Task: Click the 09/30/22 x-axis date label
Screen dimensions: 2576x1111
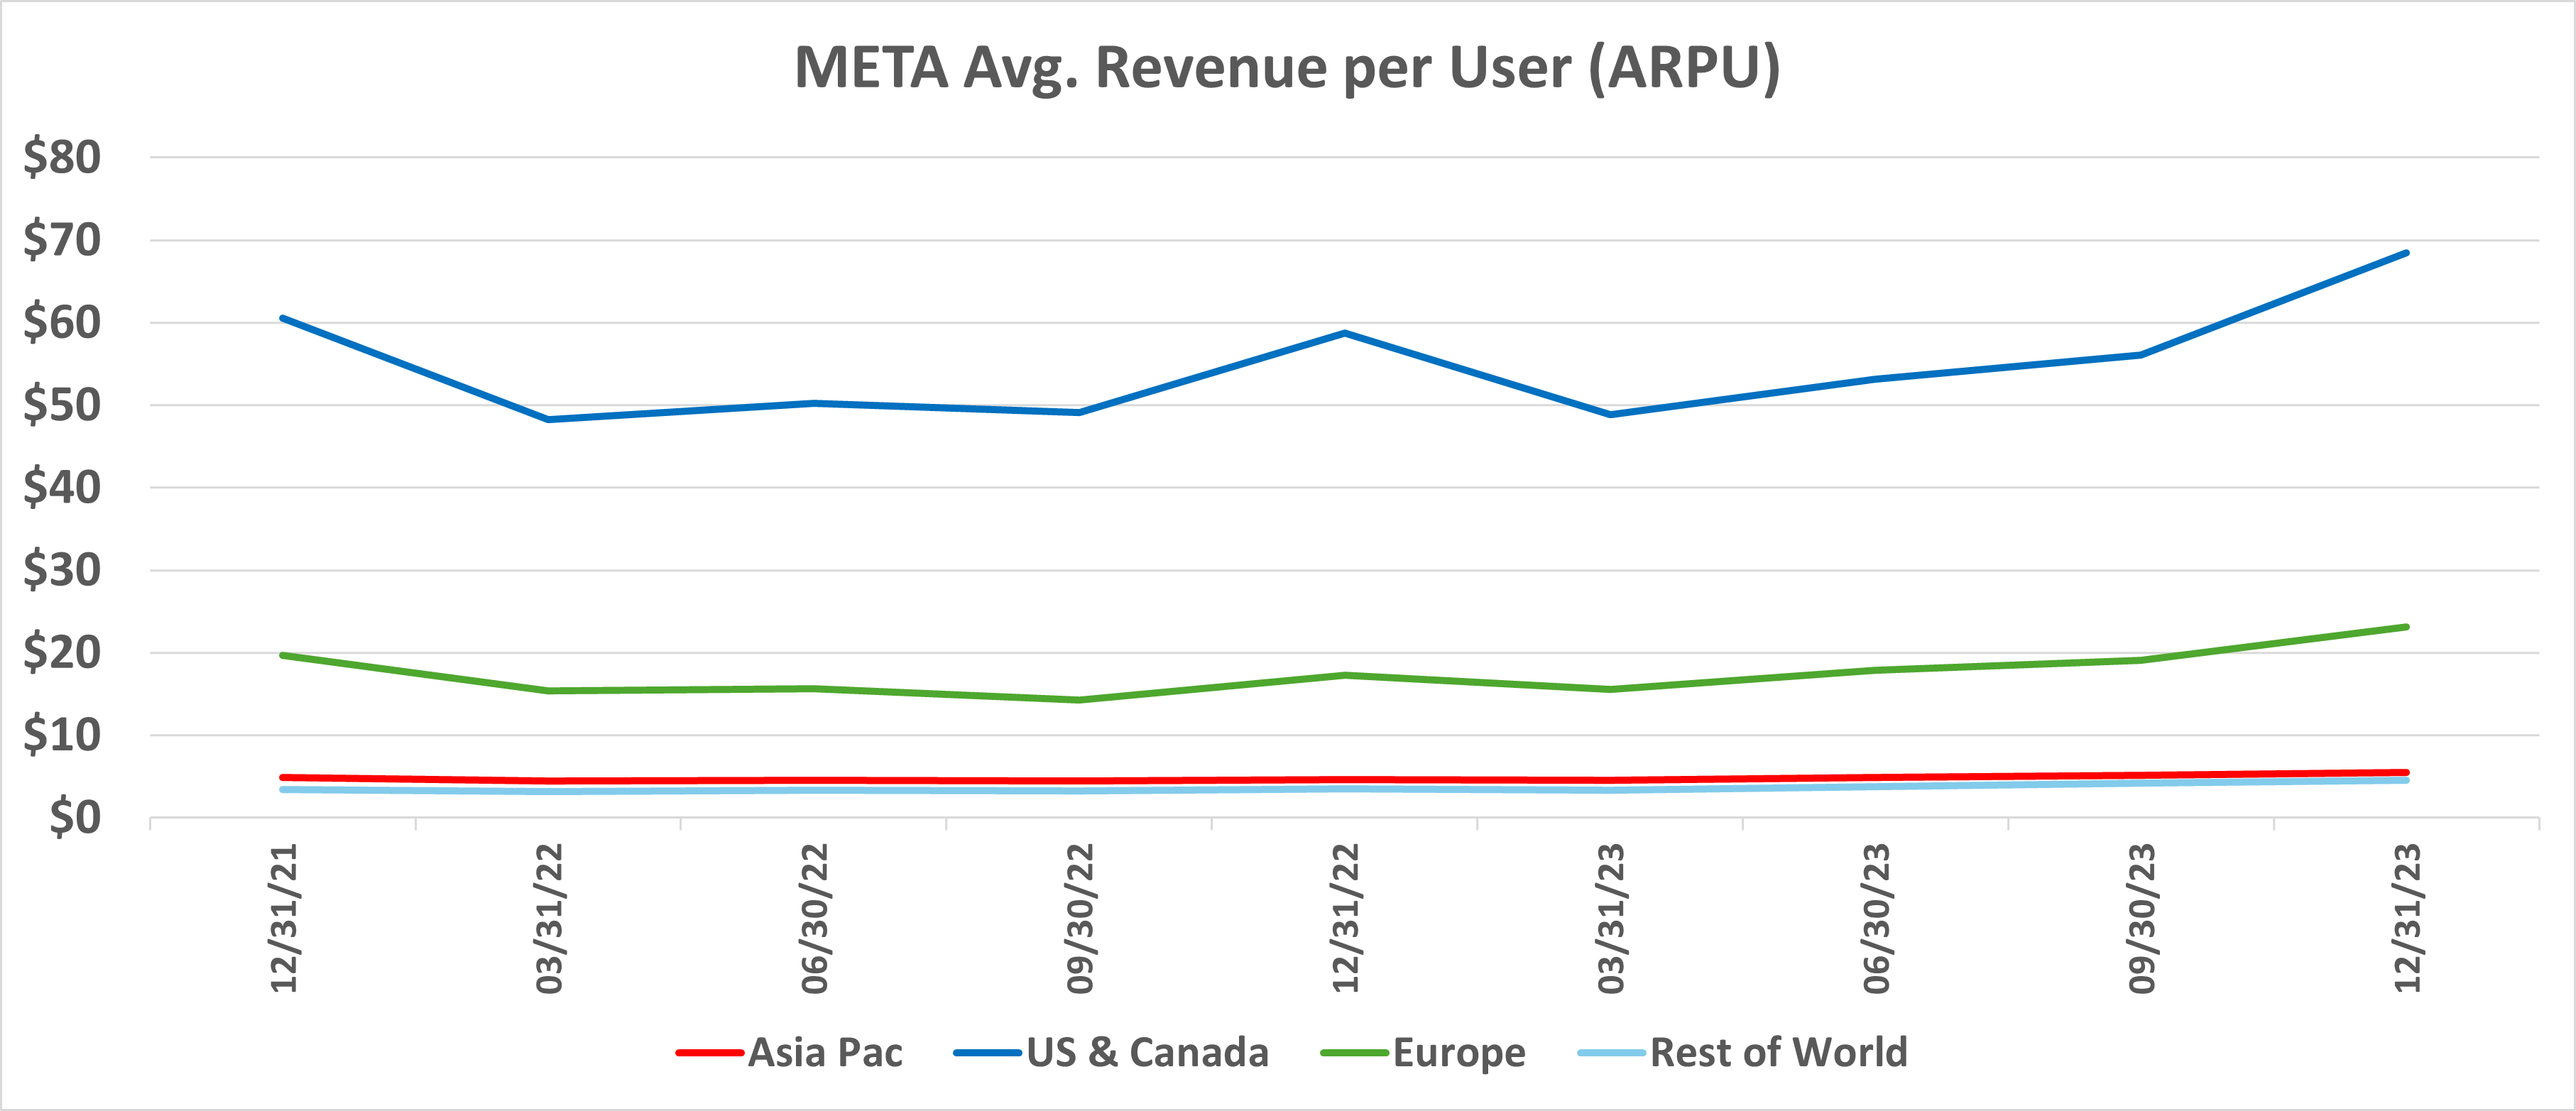Action: pos(1080,918)
